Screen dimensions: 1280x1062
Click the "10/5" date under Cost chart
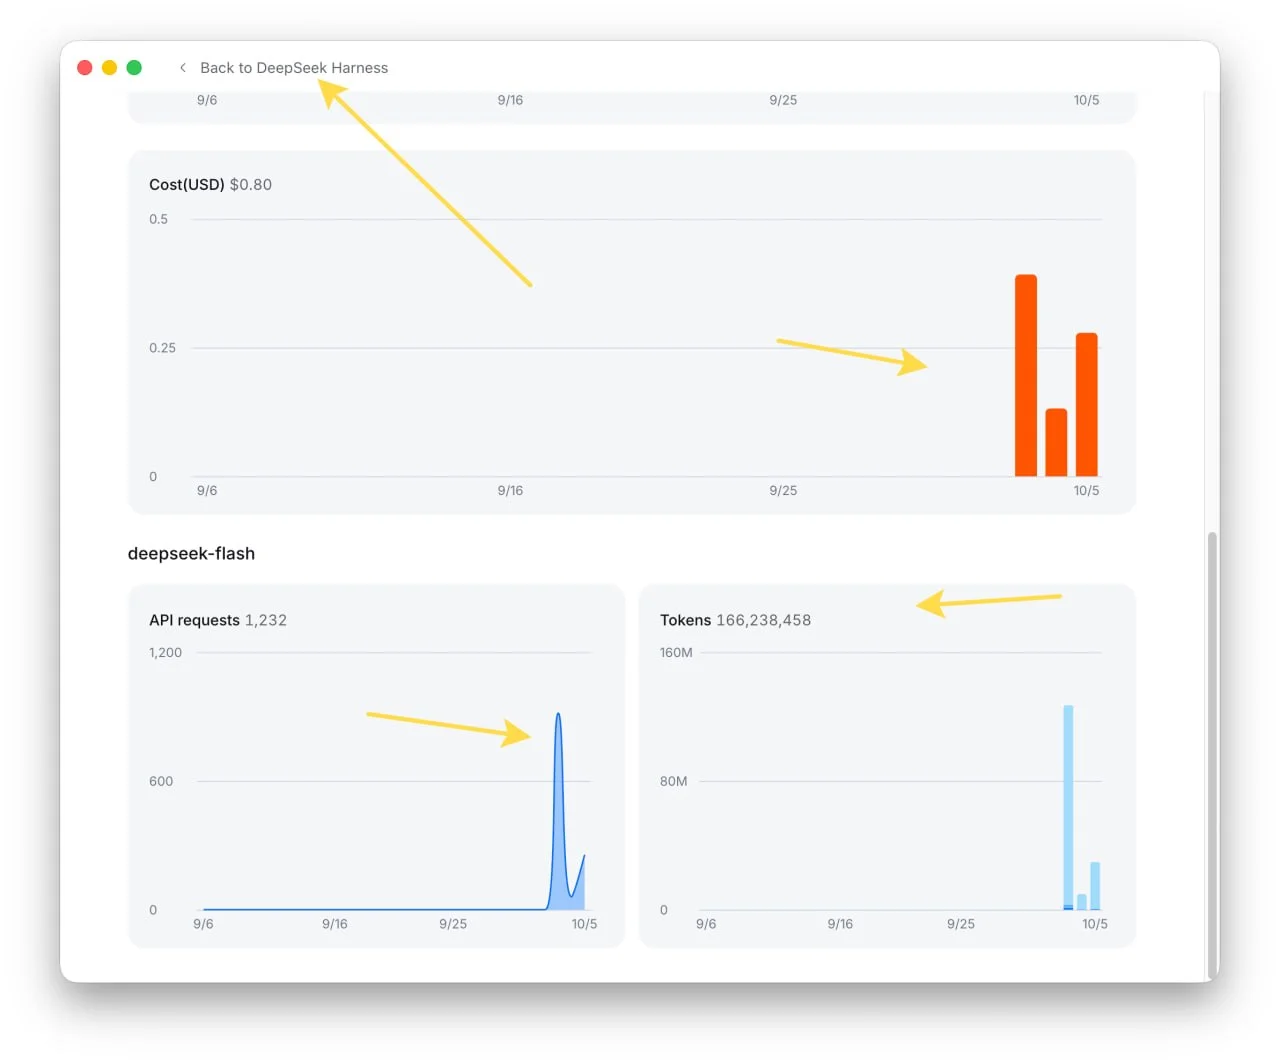tap(1087, 491)
